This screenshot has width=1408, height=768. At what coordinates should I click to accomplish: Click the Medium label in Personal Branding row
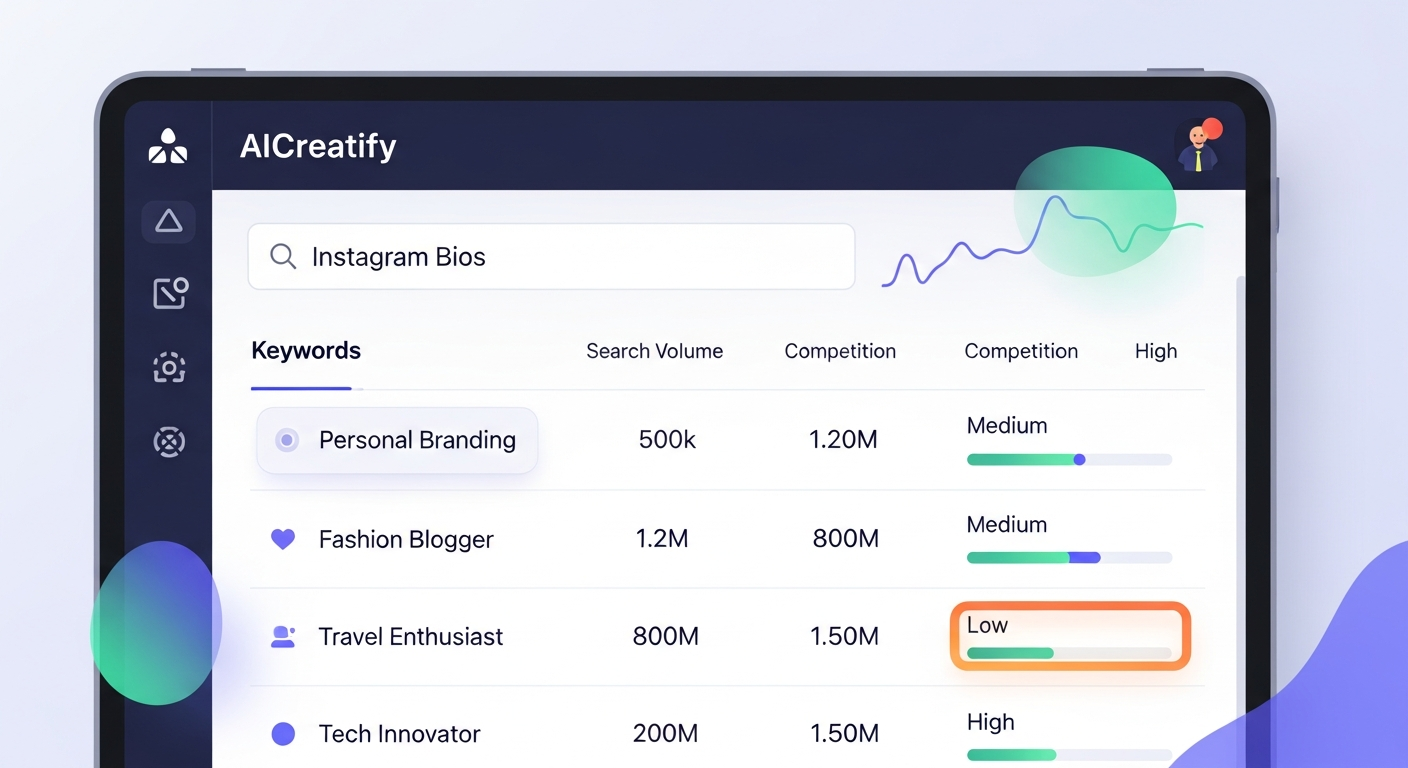[1007, 426]
